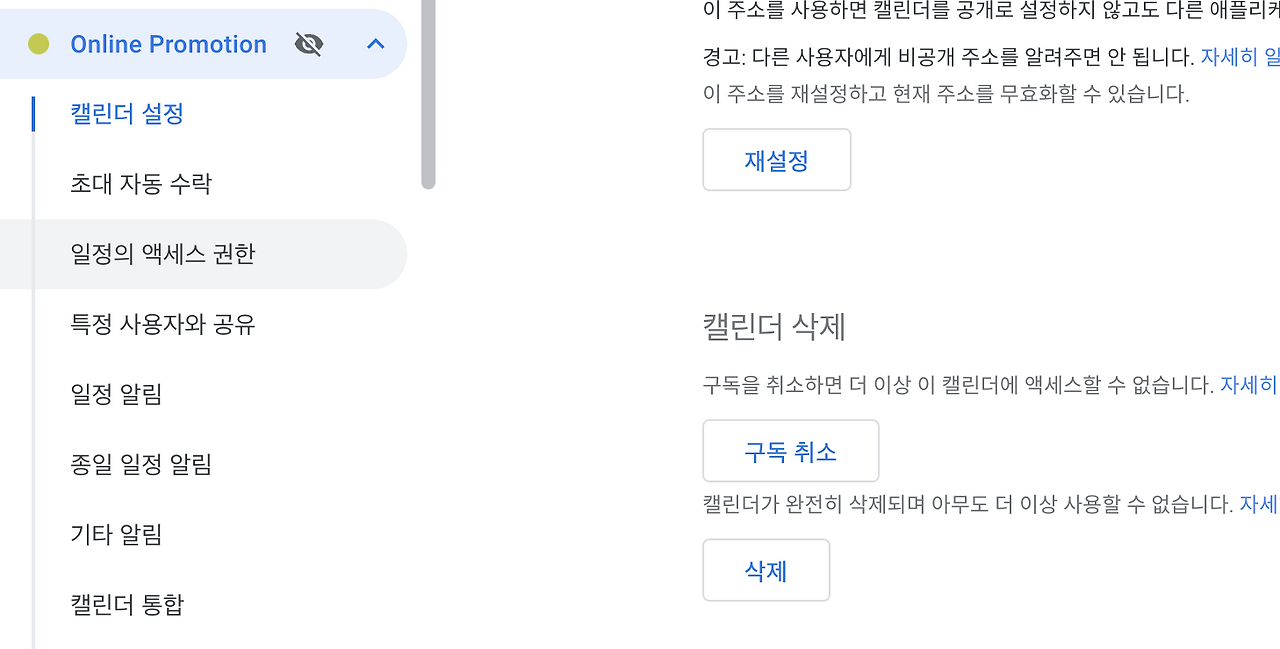Image resolution: width=1280 pixels, height=649 pixels.
Task: Select the Online Promotion calendar header
Action: coord(203,44)
